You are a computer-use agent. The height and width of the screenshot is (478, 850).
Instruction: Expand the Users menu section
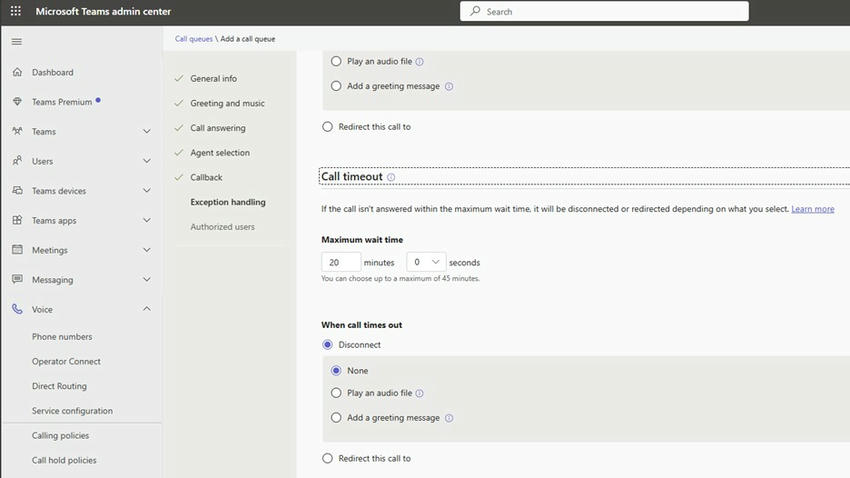pos(147,161)
